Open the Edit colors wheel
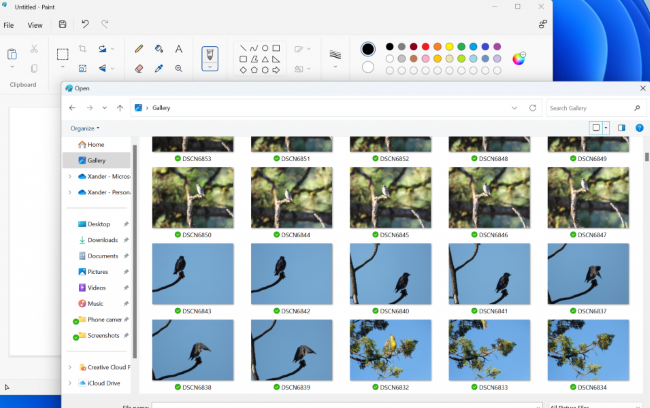Image resolution: width=650 pixels, height=408 pixels. (x=519, y=58)
